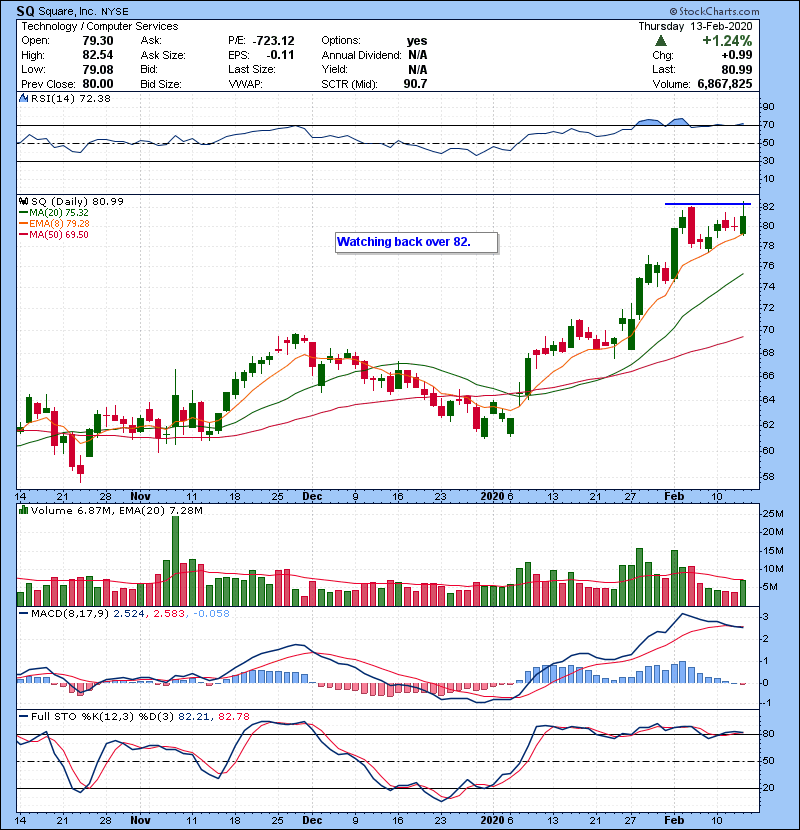Click the P/E value -723.12
800x830 pixels.
point(274,41)
